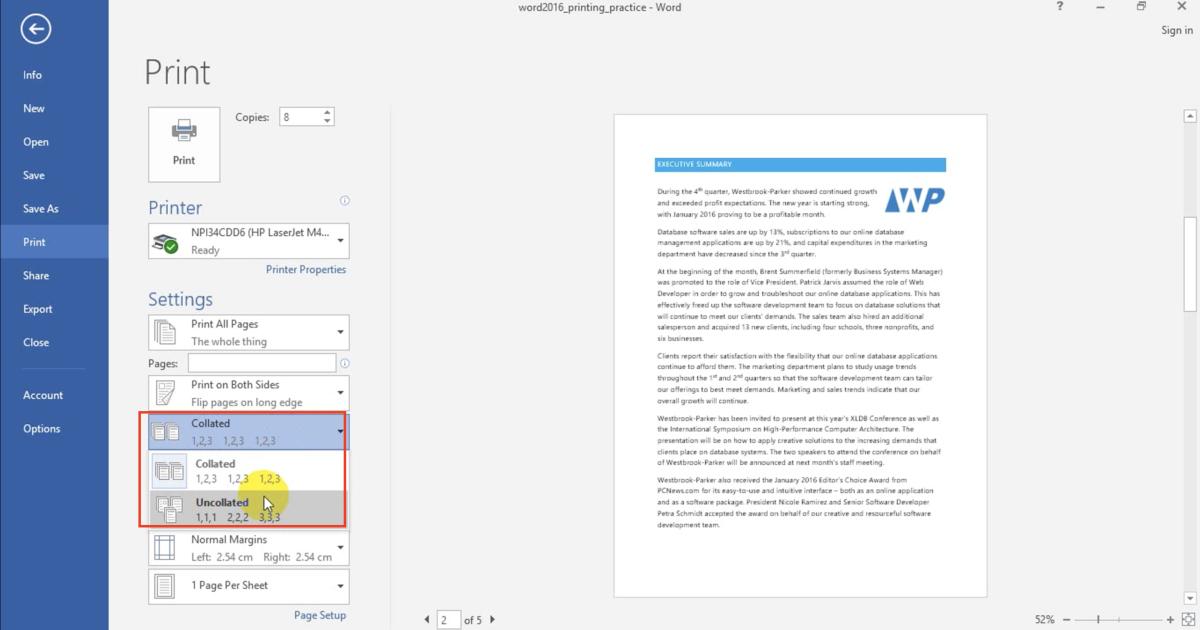Open the Share tab
The height and width of the screenshot is (630, 1200).
54,275
